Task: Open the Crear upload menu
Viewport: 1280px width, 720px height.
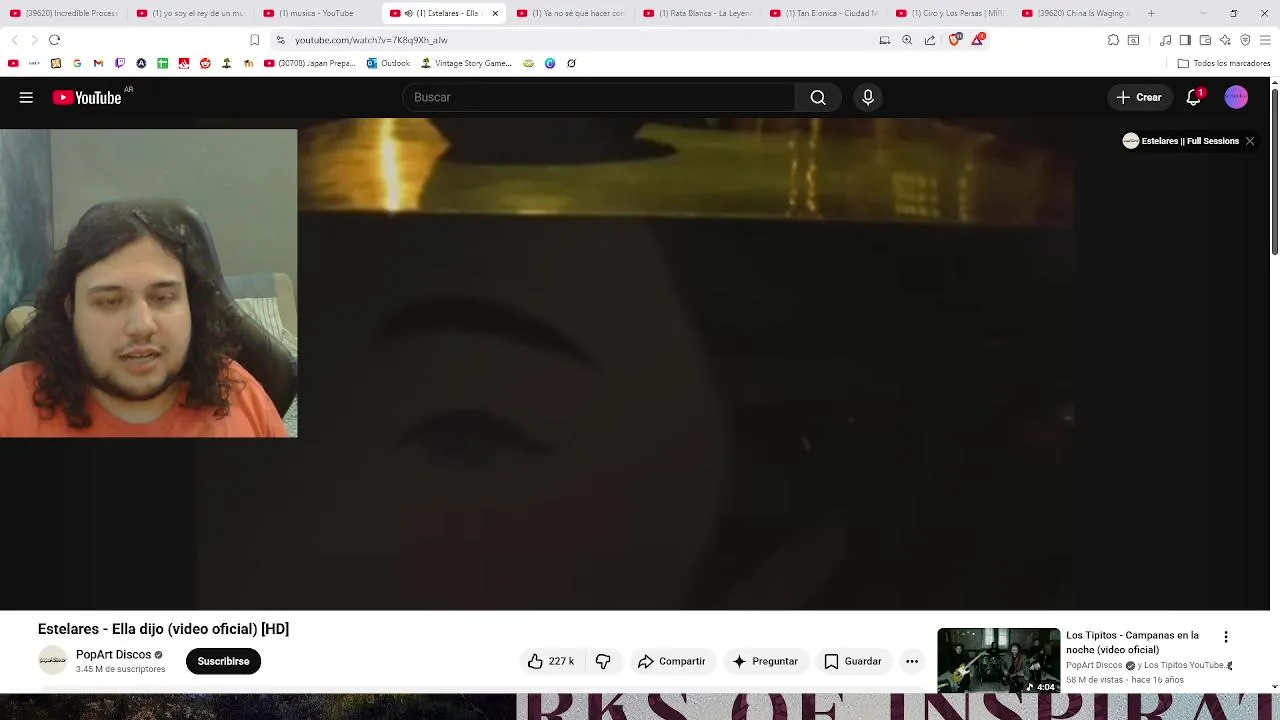Action: (1139, 97)
